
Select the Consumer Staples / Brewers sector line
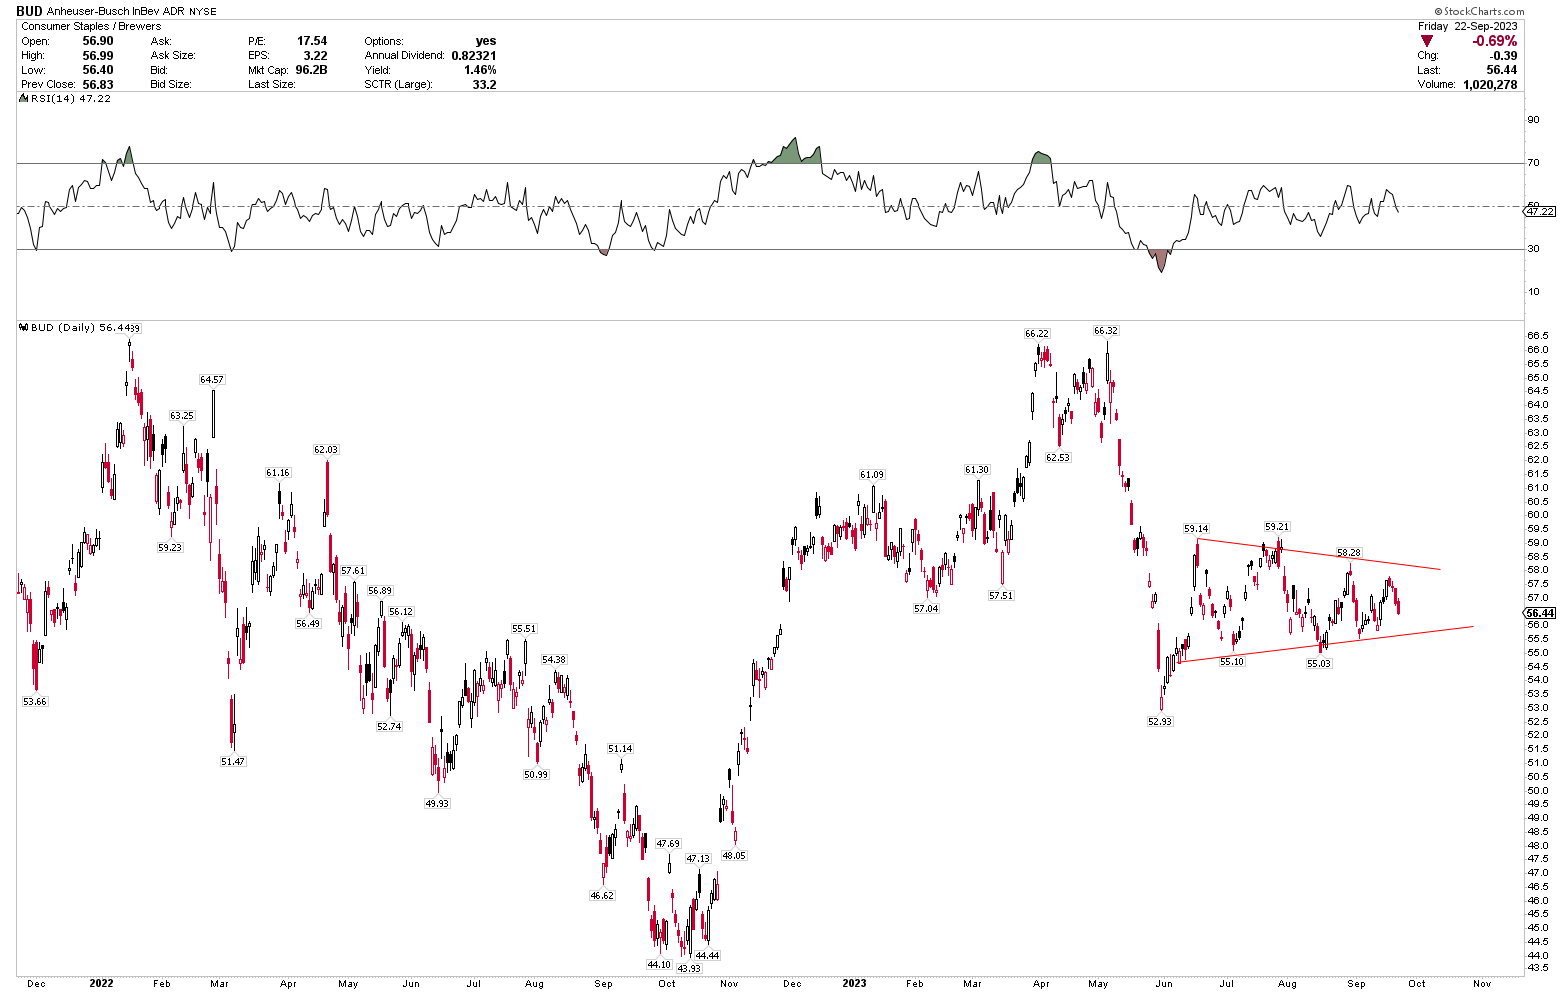point(91,26)
